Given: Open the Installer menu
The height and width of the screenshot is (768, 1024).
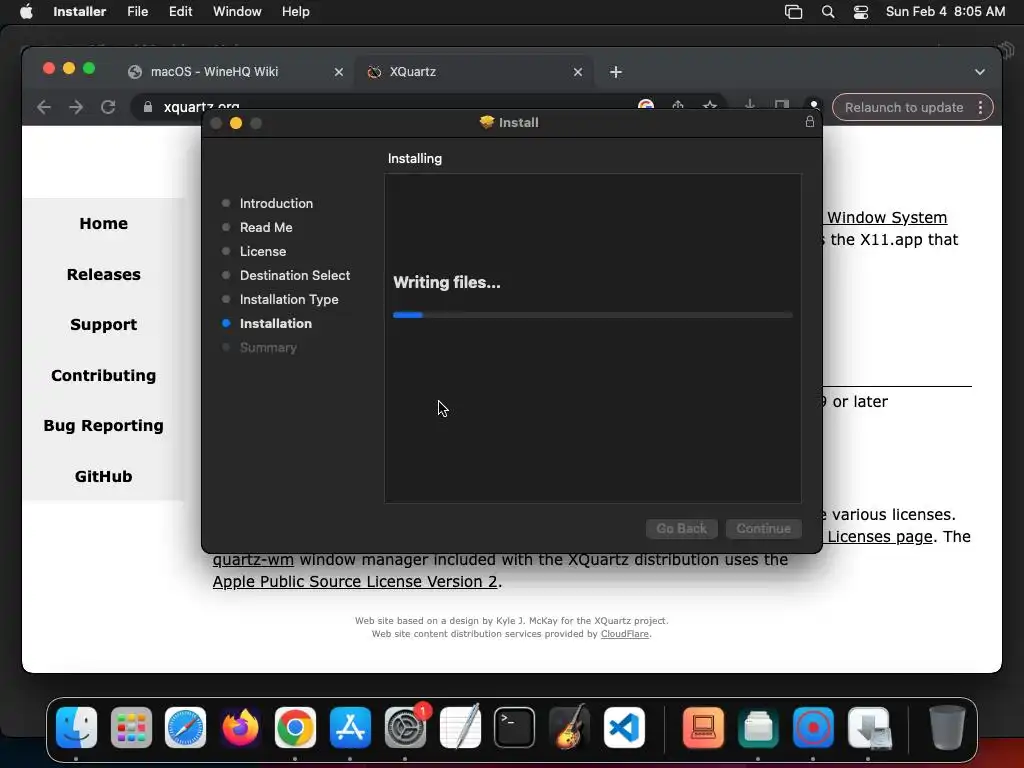Looking at the screenshot, I should (x=79, y=12).
